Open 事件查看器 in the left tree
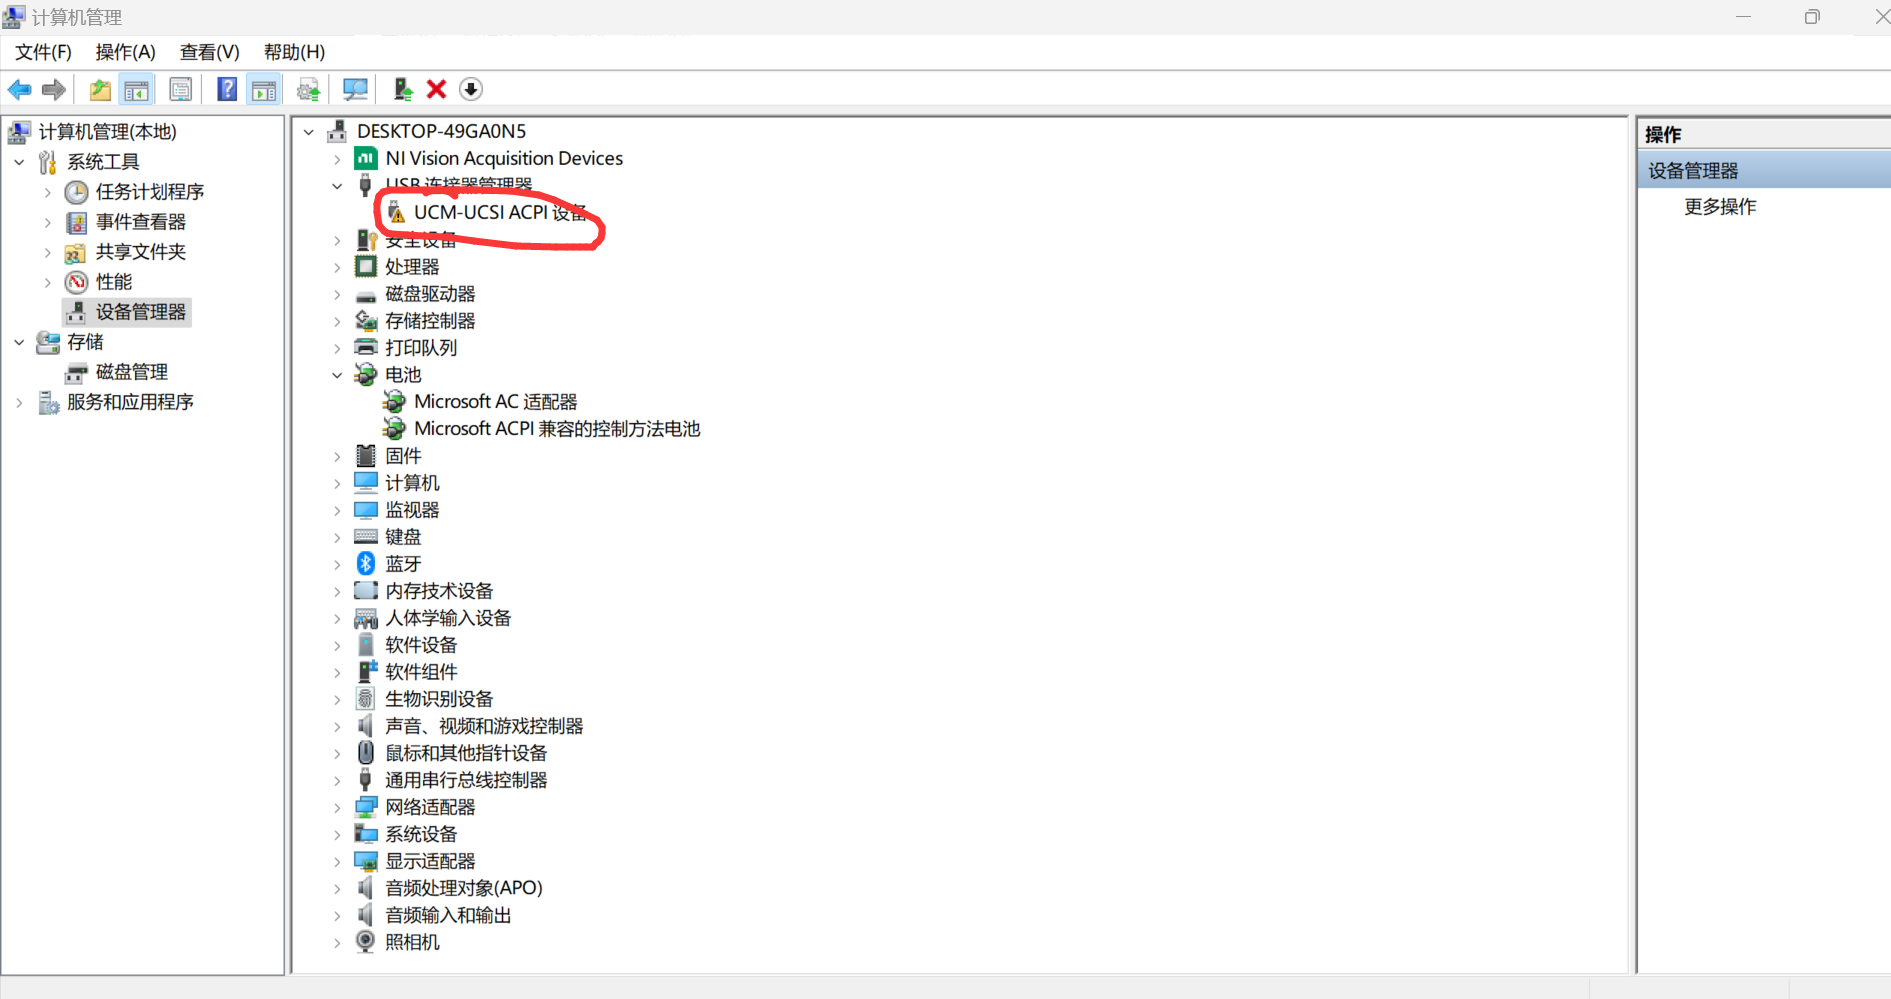This screenshot has height=999, width=1891. click(140, 222)
